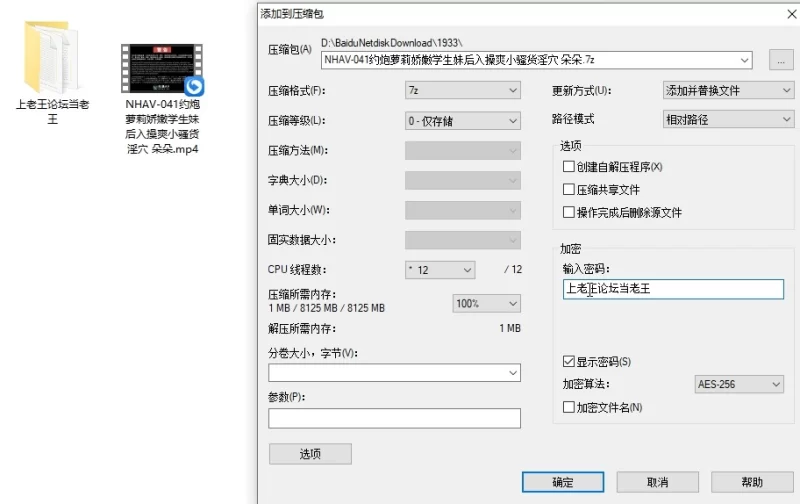Screen dimensions: 800x504
Task: Open help with the 帮助 button
Action: (x=752, y=482)
